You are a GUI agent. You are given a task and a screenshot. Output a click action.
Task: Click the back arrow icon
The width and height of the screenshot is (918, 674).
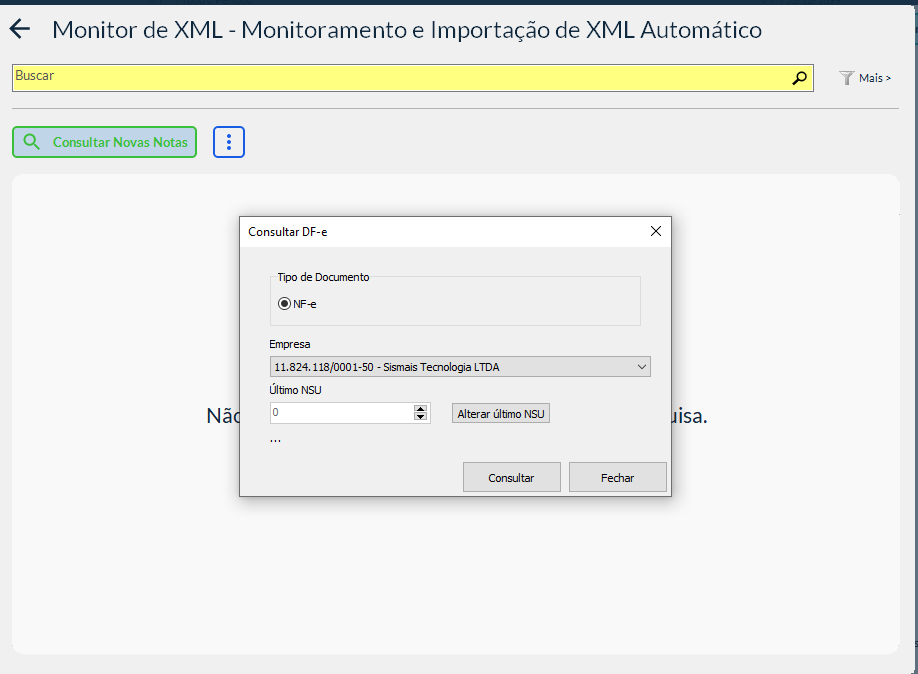click(20, 30)
